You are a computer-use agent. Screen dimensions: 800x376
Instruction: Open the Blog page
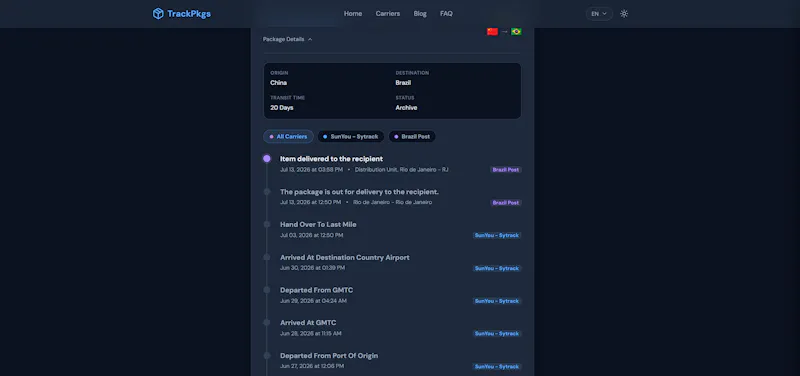click(420, 14)
